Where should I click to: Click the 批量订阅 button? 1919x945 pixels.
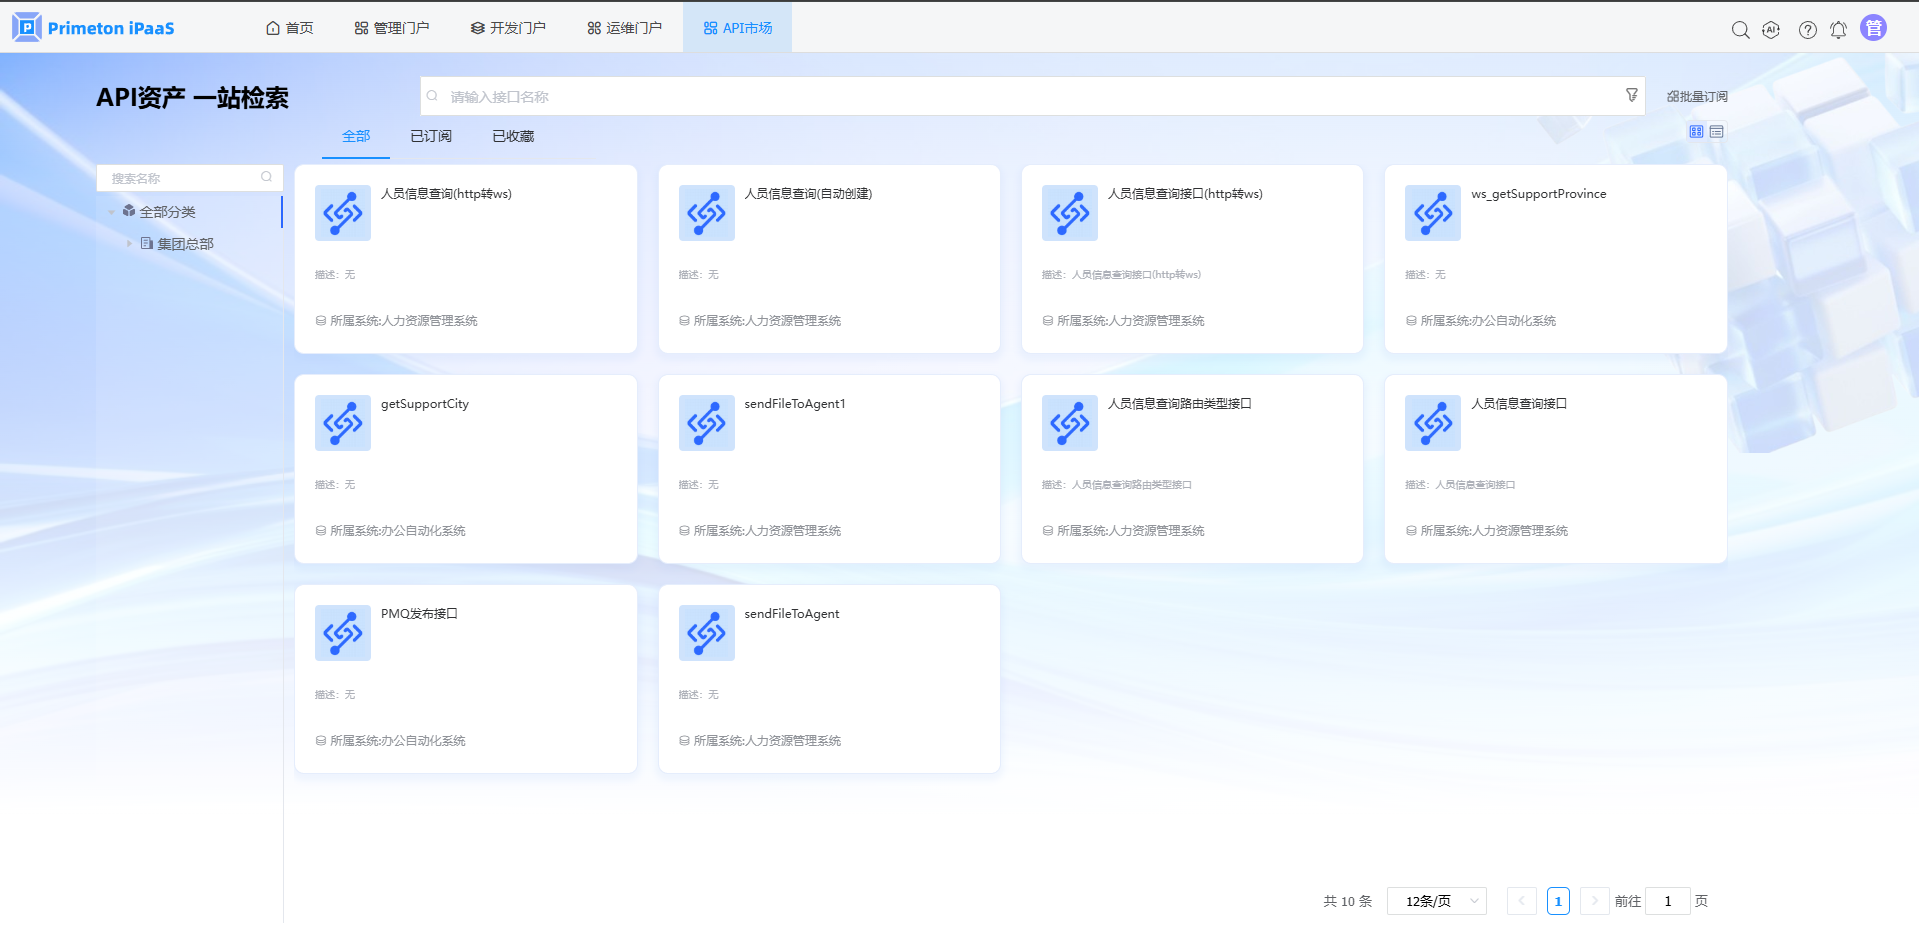[1697, 97]
